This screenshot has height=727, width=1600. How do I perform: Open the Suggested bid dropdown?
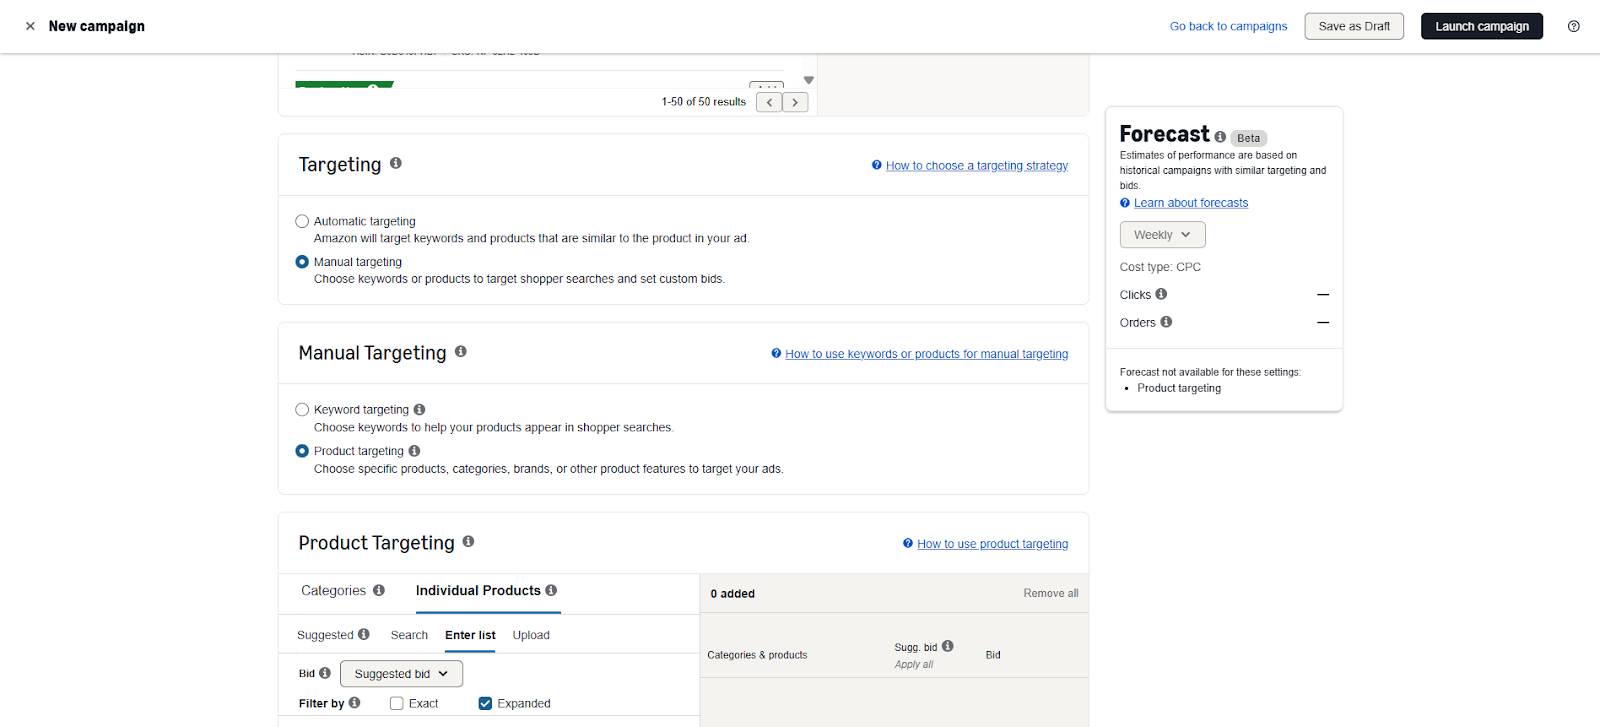[x=401, y=674]
